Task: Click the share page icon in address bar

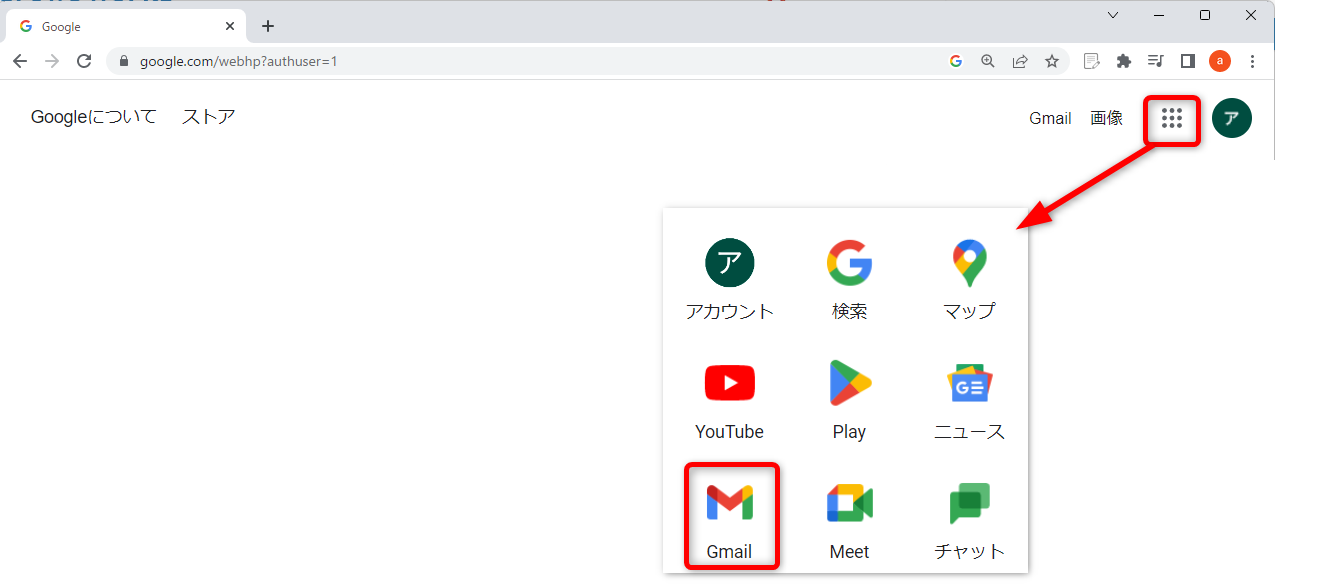Action: click(1020, 61)
